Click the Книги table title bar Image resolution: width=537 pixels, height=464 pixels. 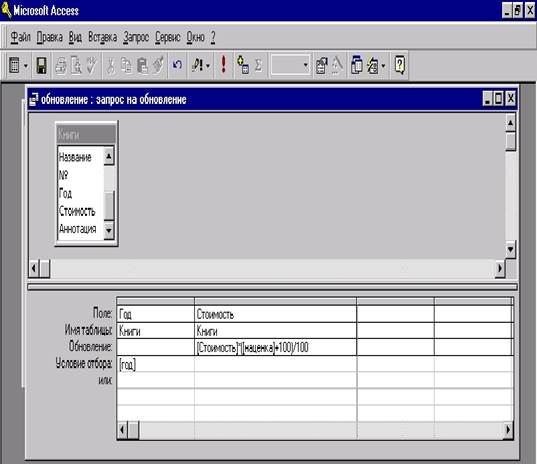(x=86, y=135)
